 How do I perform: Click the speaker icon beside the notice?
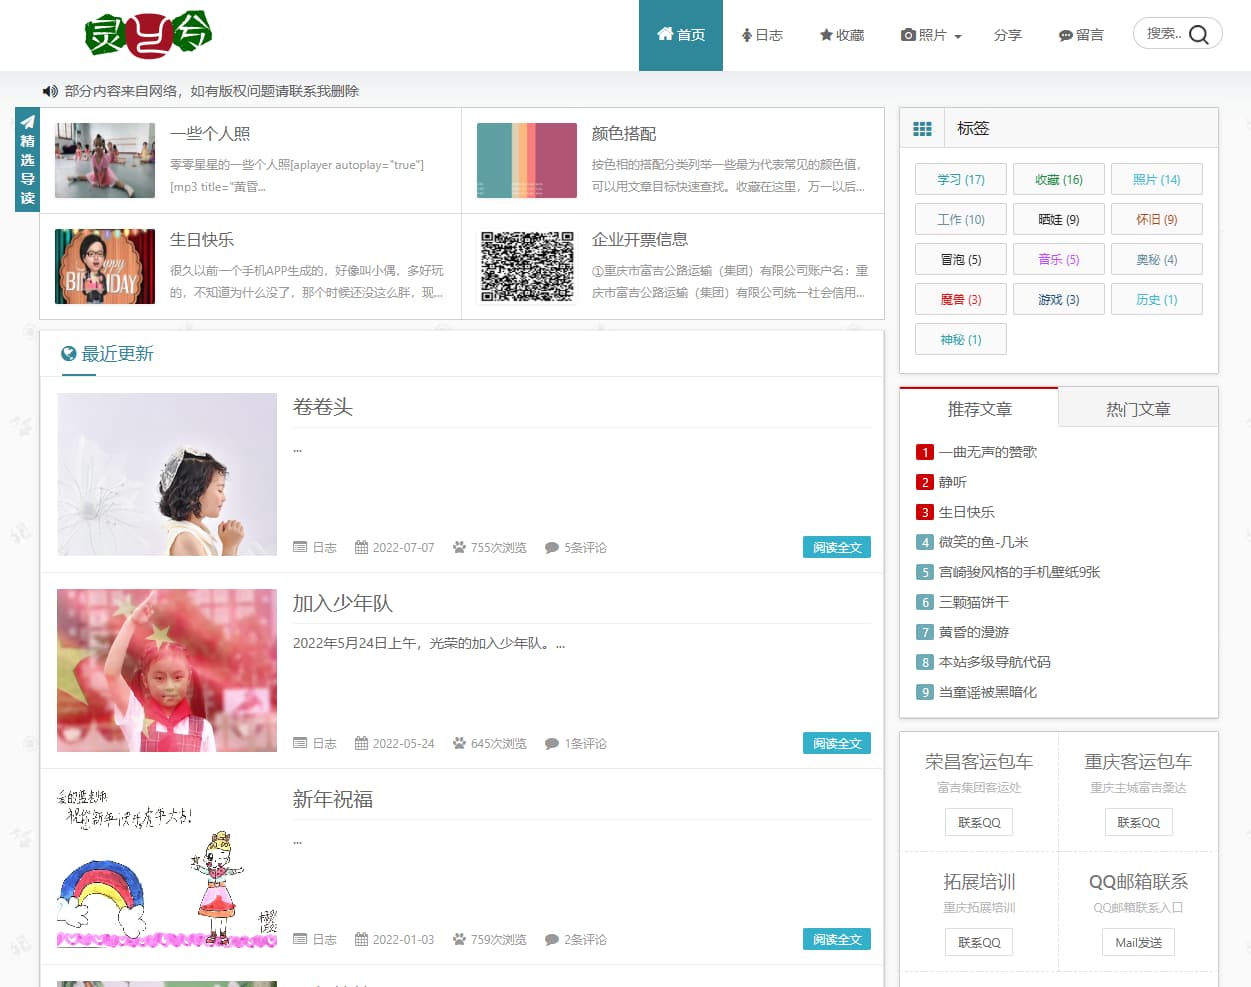coord(50,91)
